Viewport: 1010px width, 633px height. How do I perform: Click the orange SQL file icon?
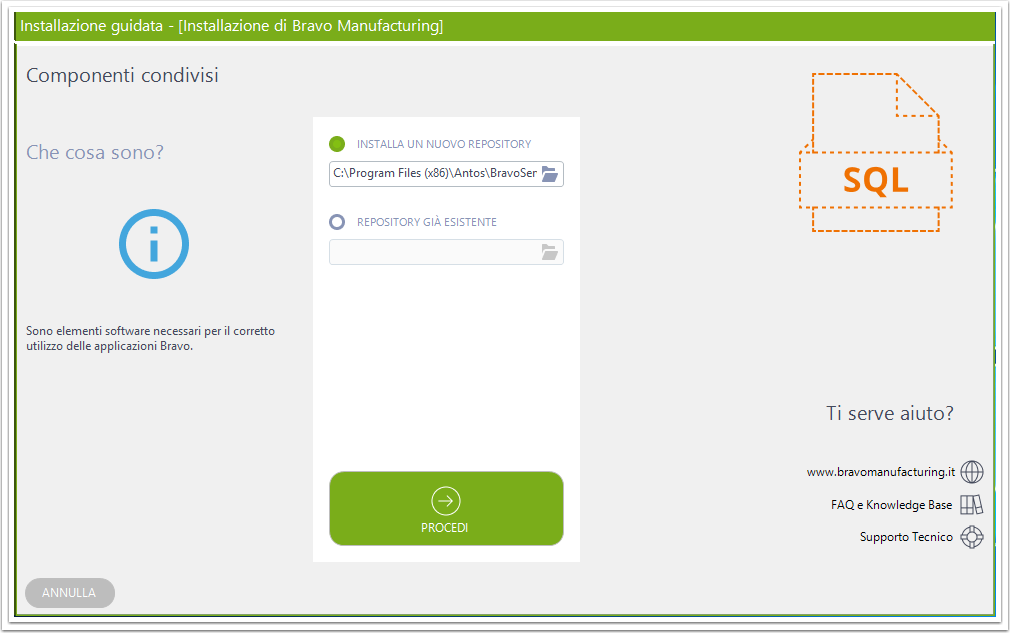[x=876, y=153]
